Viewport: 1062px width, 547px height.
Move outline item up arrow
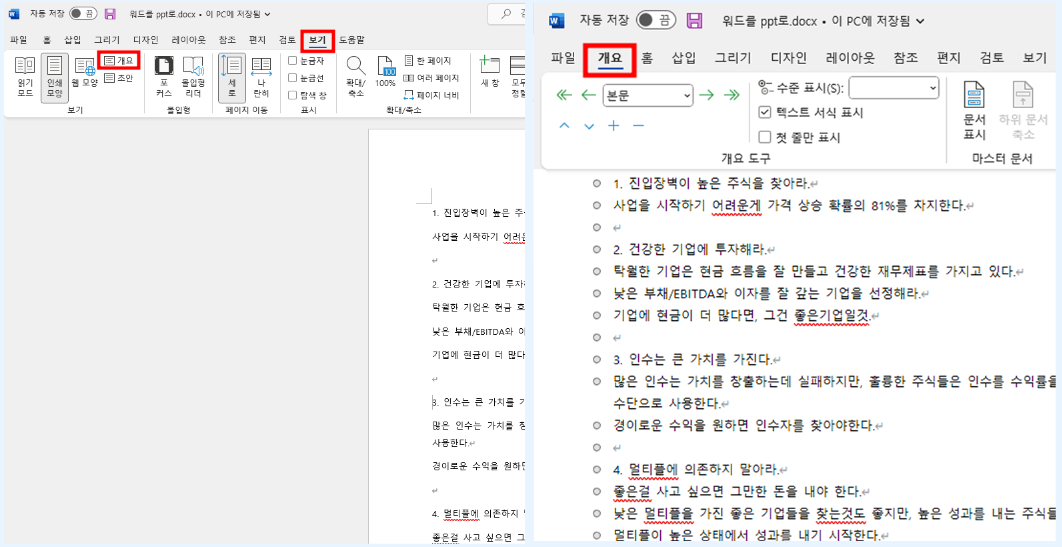[x=565, y=126]
